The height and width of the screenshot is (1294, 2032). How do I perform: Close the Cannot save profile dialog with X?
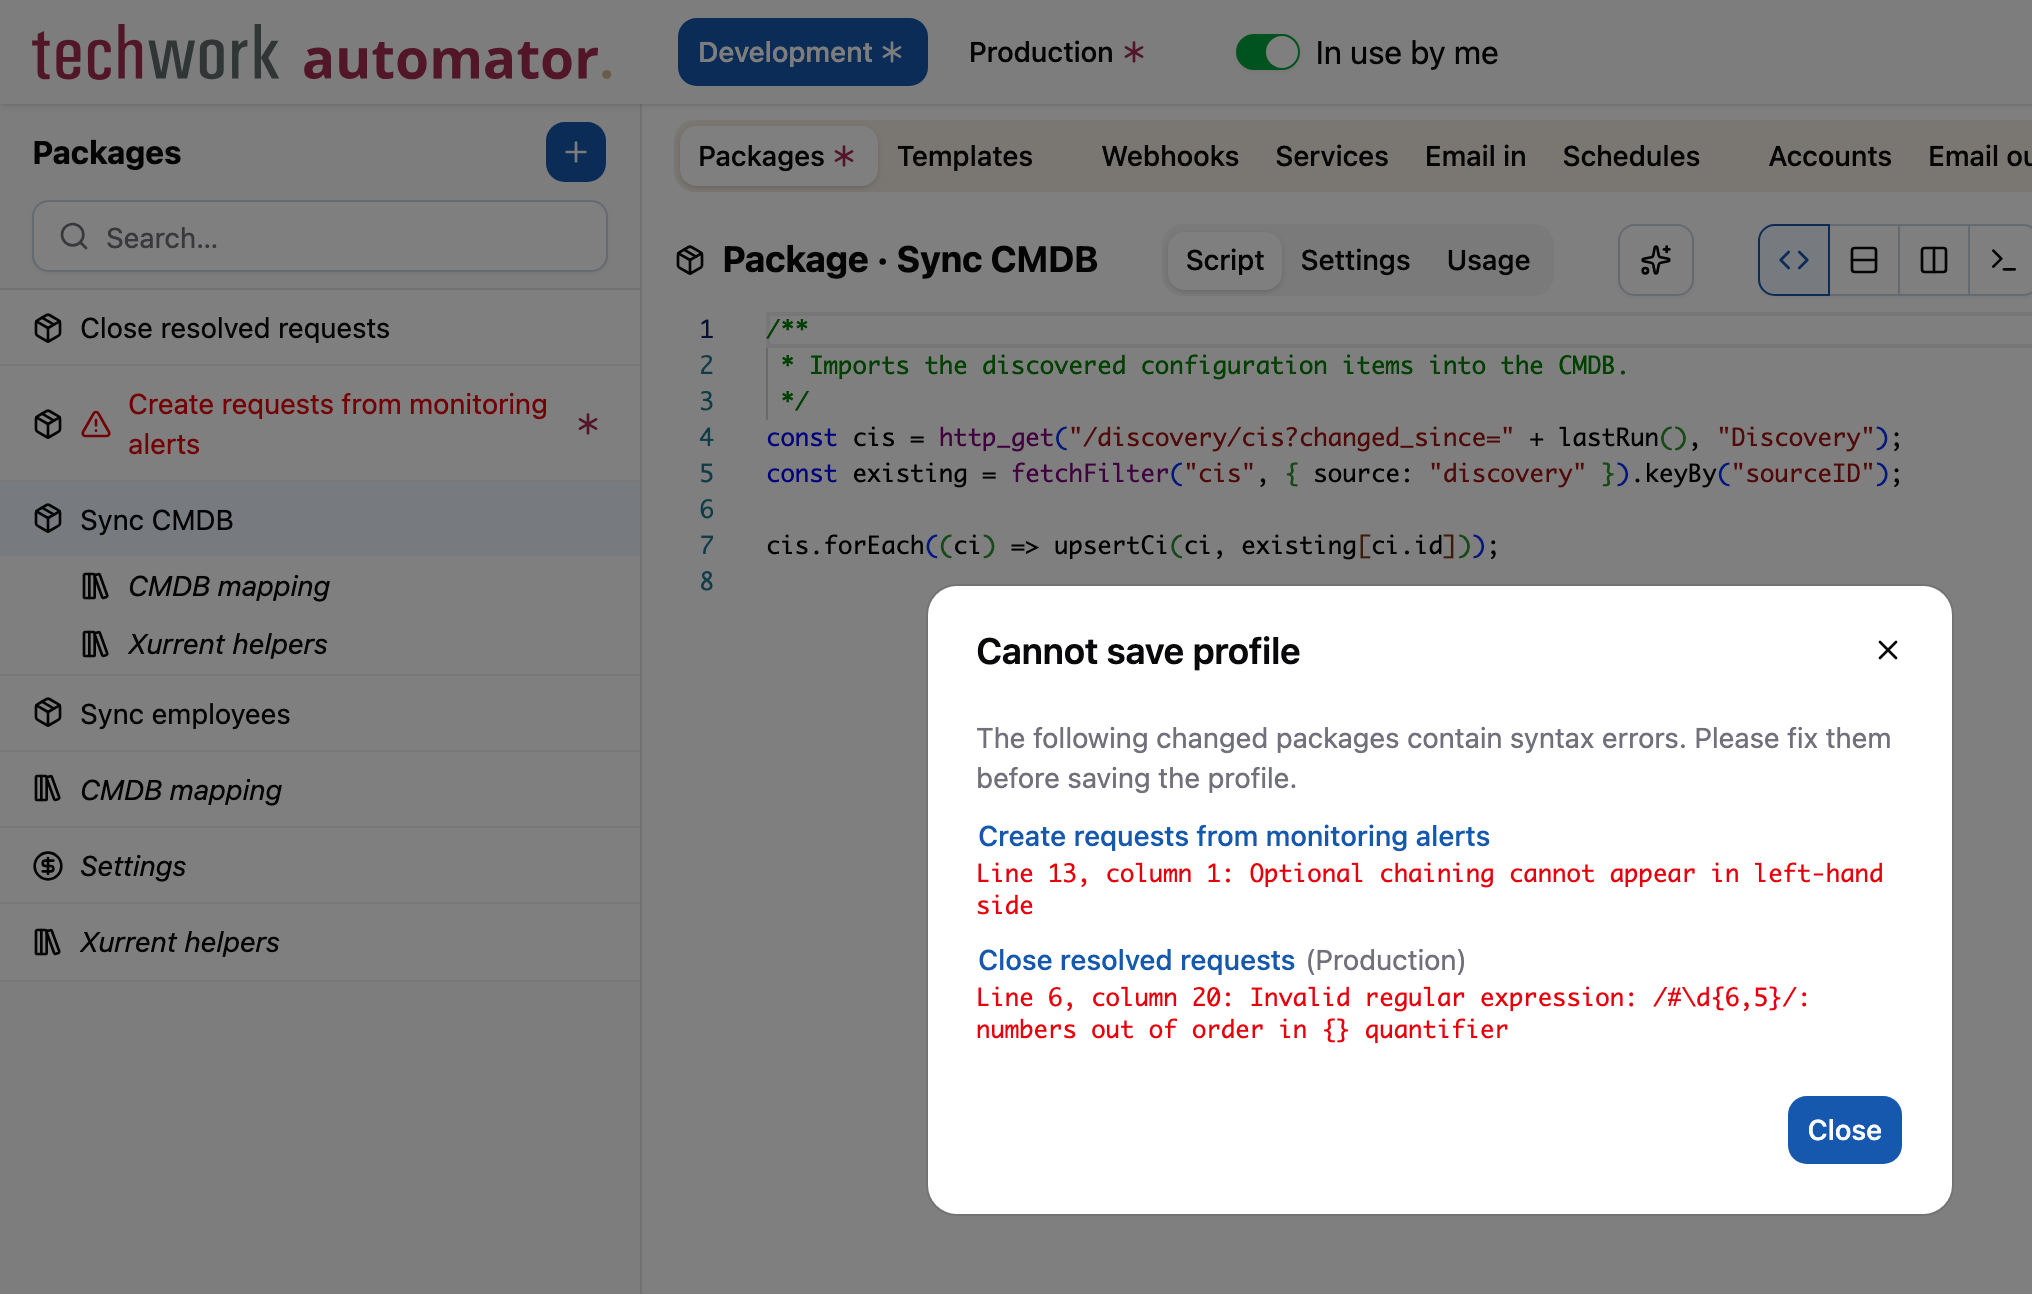(x=1887, y=650)
